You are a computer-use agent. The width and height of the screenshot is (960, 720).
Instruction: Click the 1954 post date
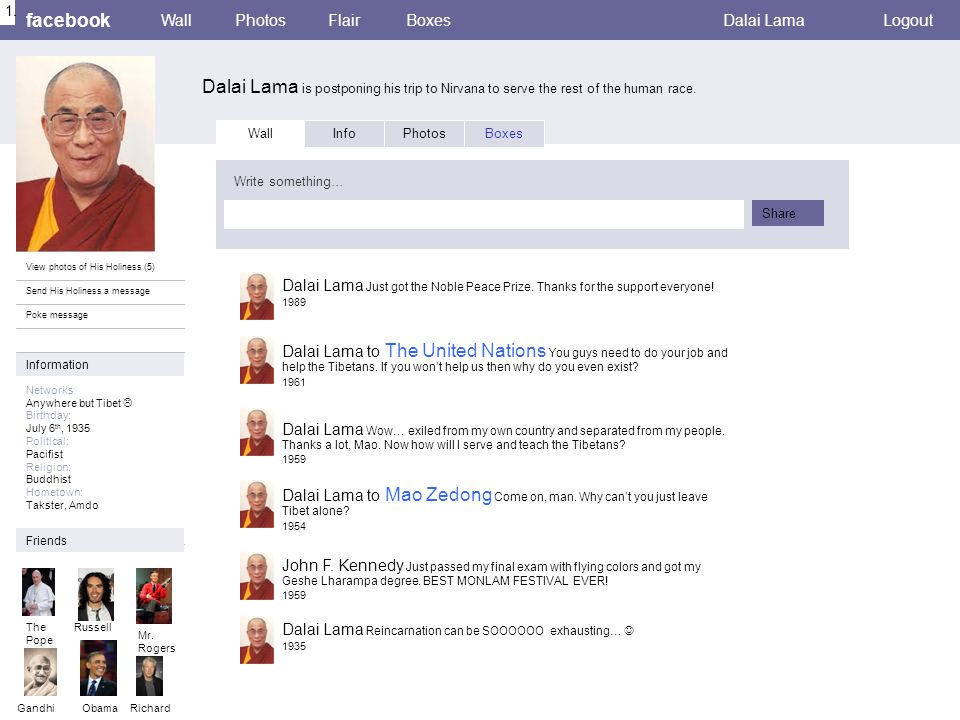coord(294,526)
